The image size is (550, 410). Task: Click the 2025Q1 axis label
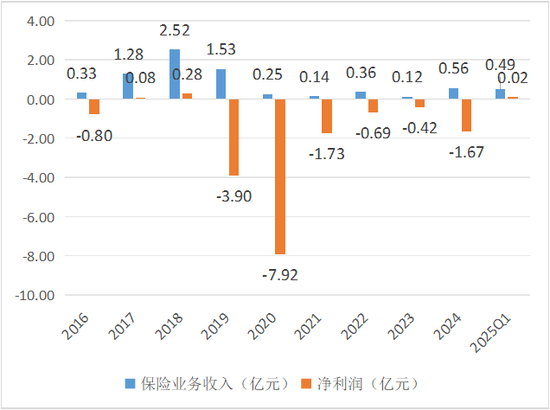(x=491, y=334)
